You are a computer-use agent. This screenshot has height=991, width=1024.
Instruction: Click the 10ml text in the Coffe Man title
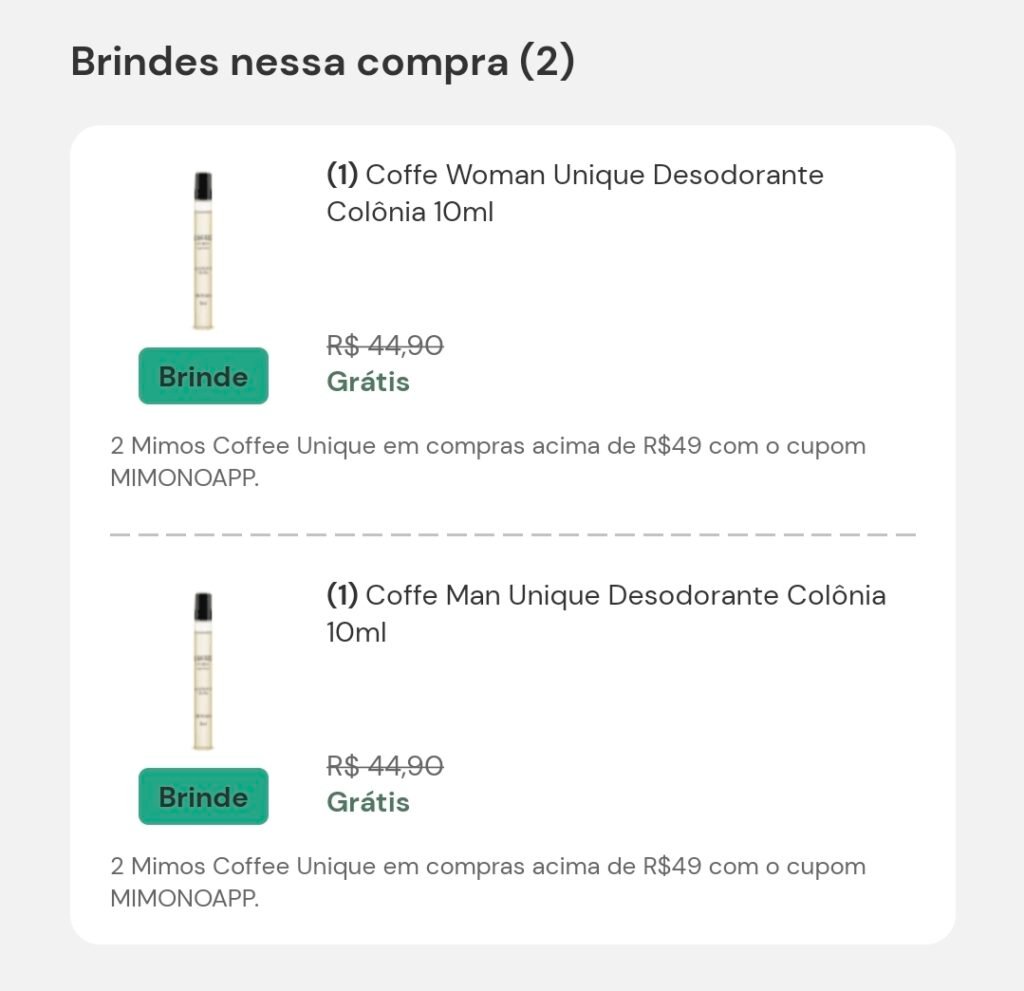[x=357, y=633]
